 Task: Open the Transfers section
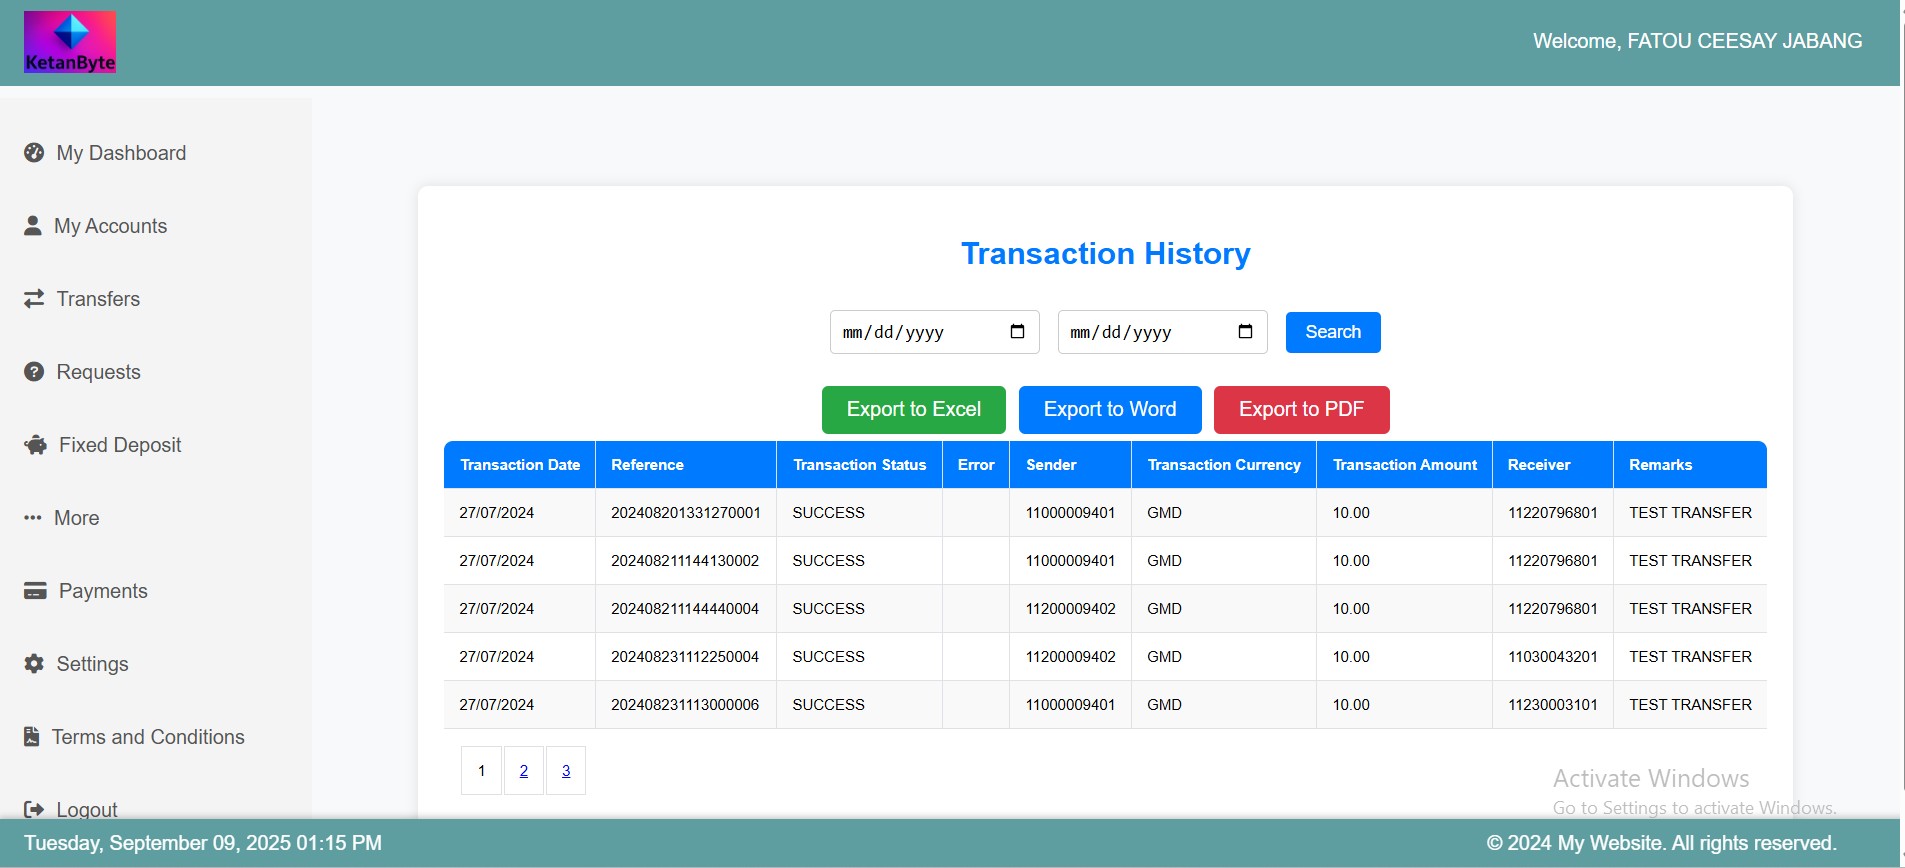point(98,299)
